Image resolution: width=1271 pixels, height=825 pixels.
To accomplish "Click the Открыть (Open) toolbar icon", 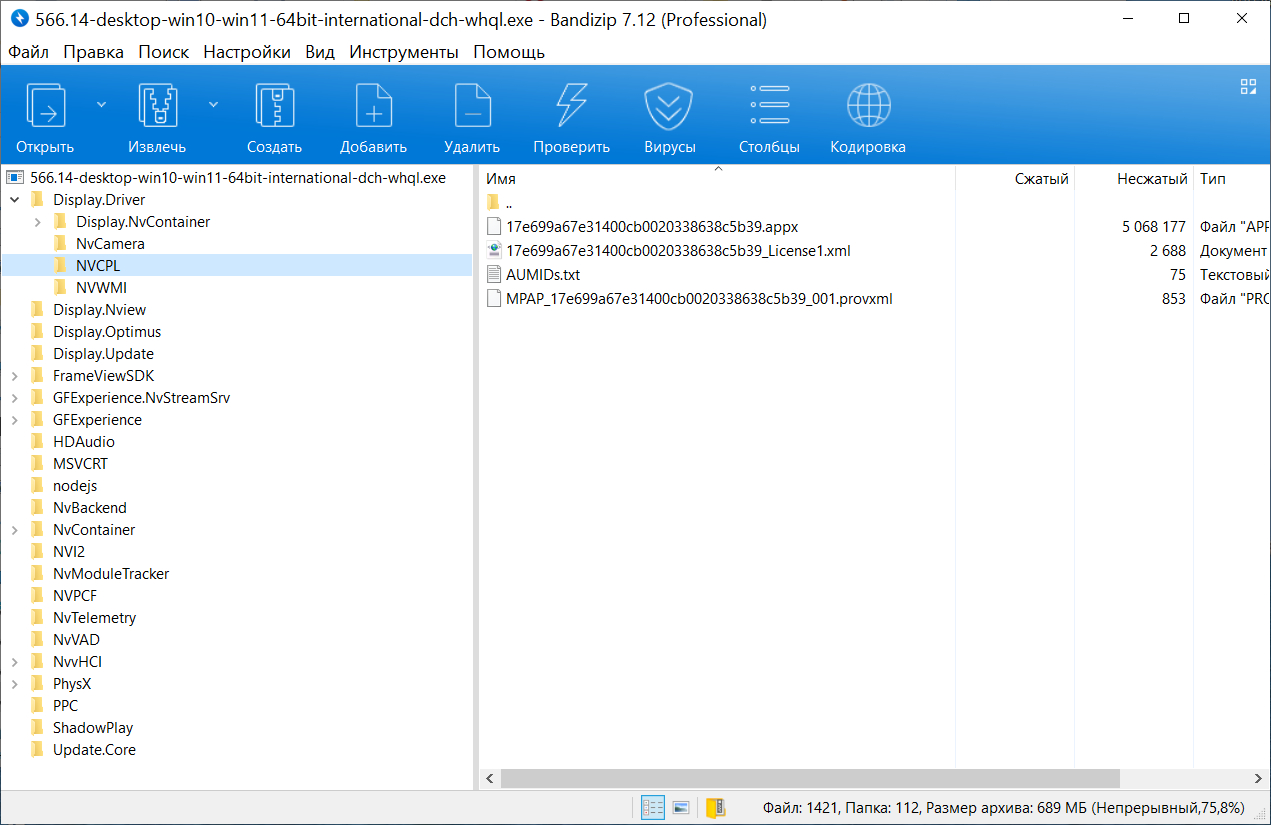I will coord(46,104).
